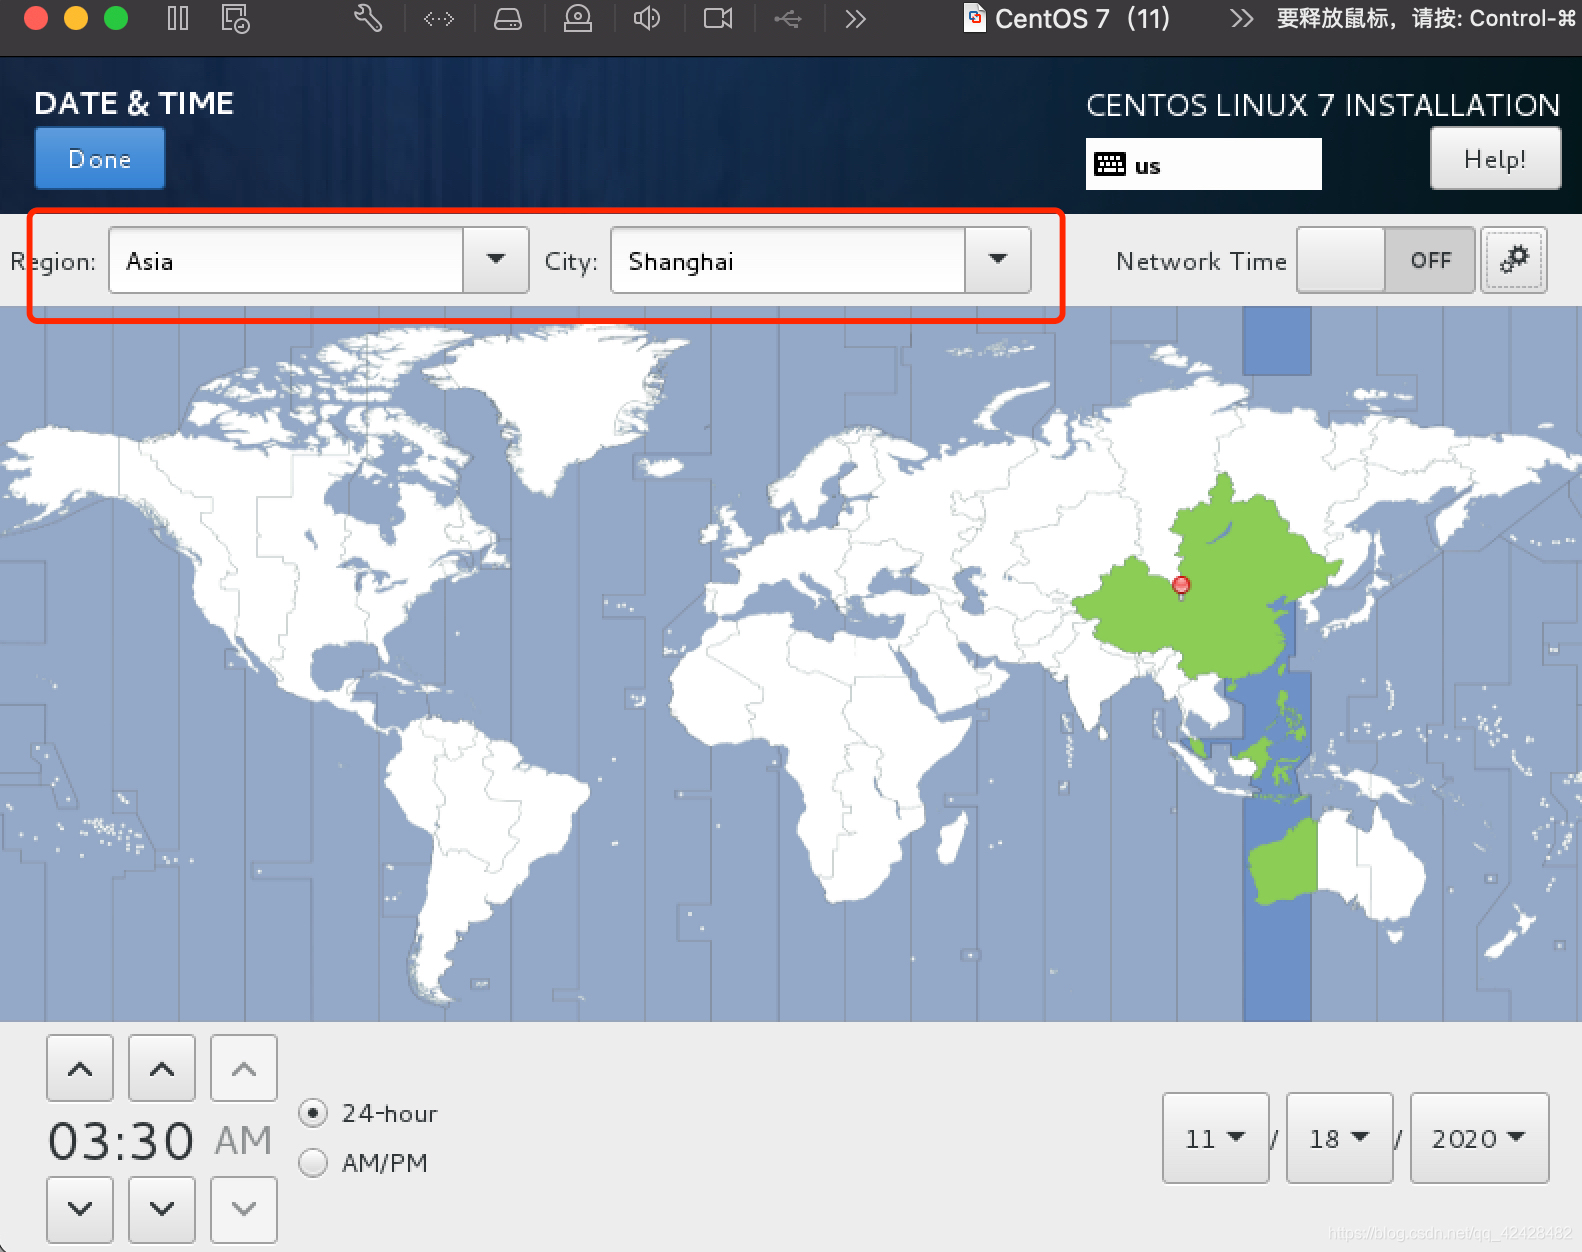Click the macOS yellow minimize button
Image resolution: width=1582 pixels, height=1252 pixels.
tap(76, 19)
